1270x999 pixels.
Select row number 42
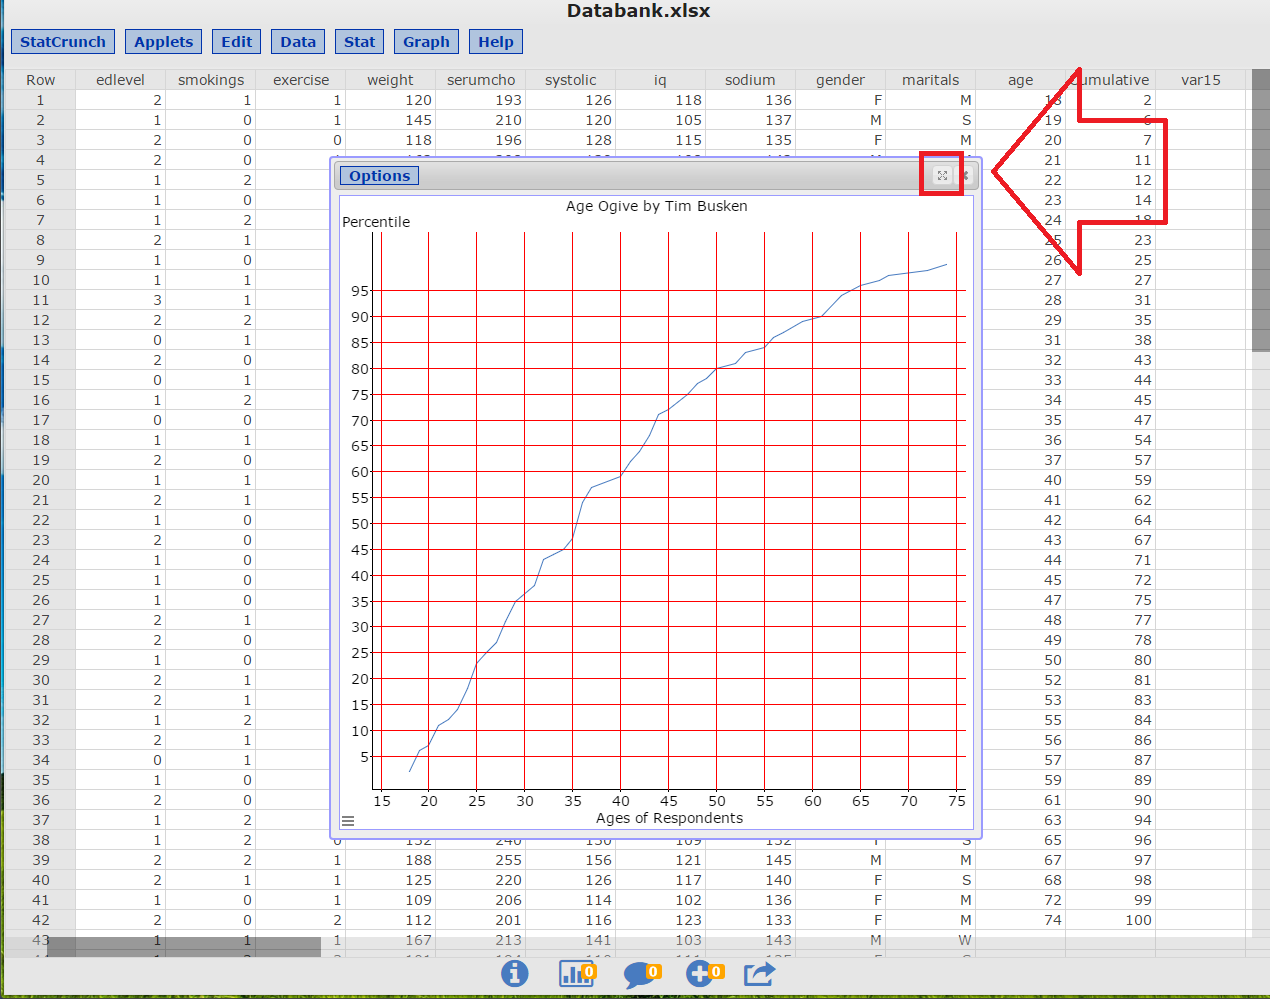point(40,920)
